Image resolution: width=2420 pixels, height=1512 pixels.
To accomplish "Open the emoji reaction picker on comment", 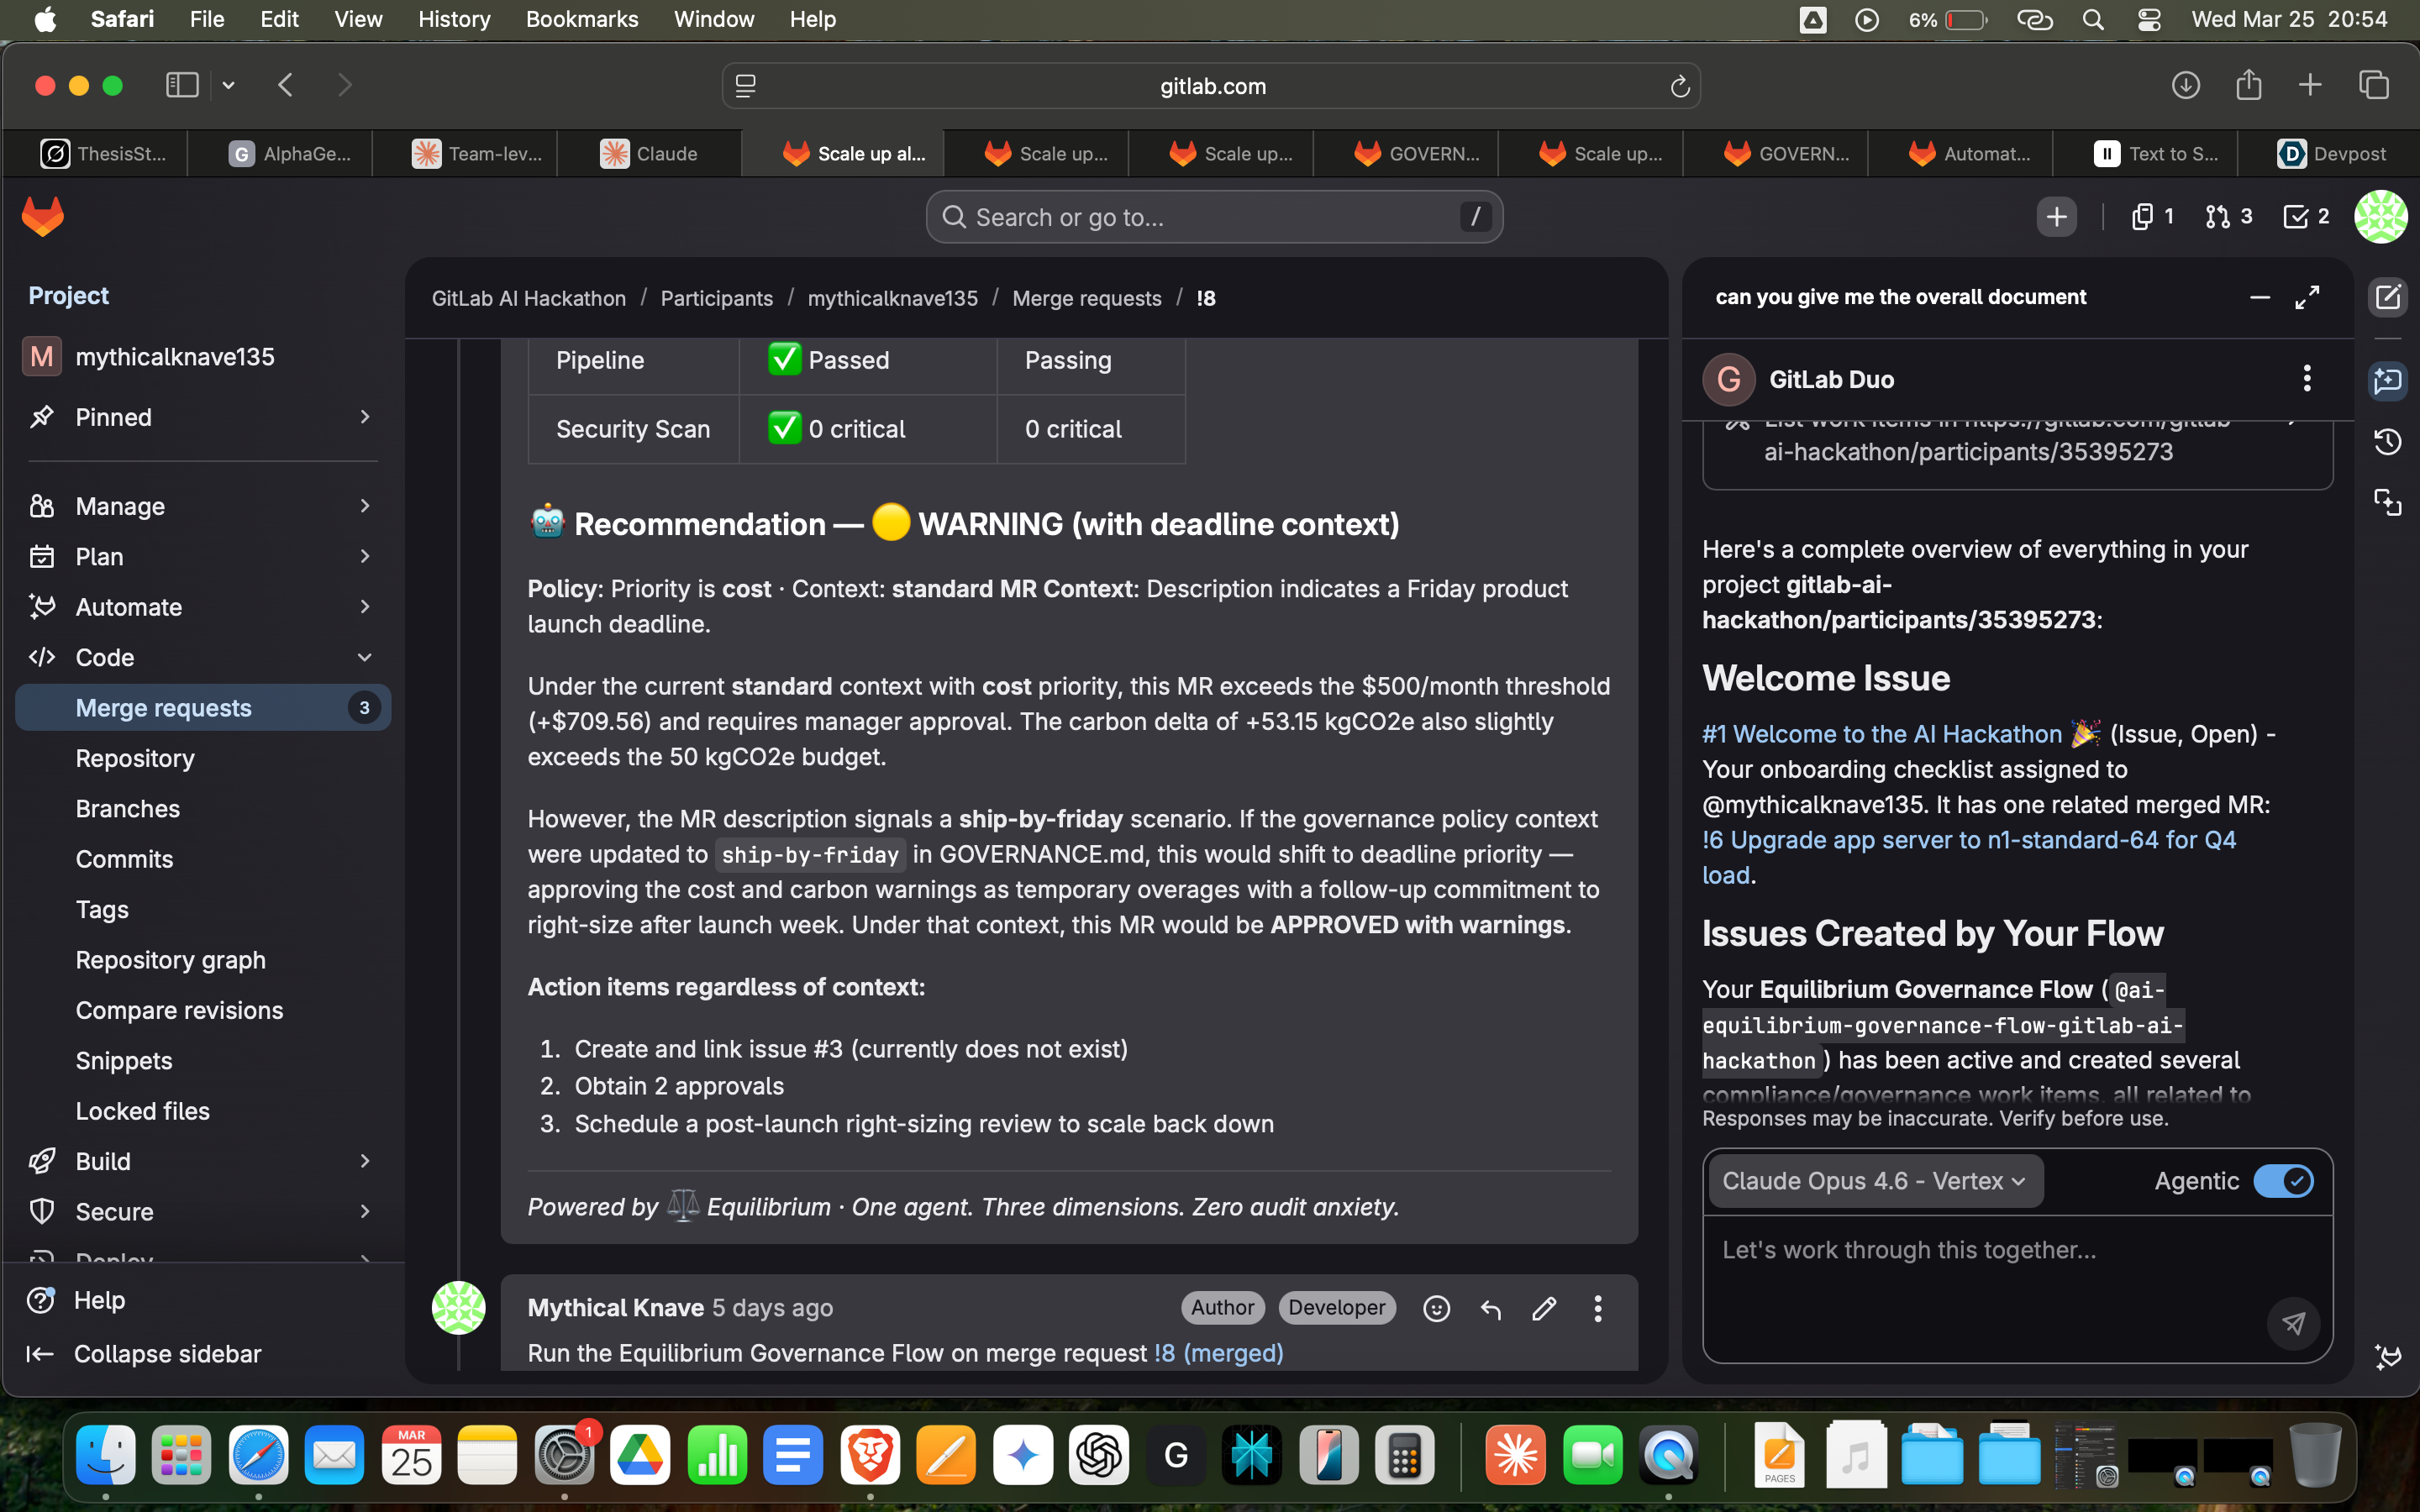I will (1436, 1308).
